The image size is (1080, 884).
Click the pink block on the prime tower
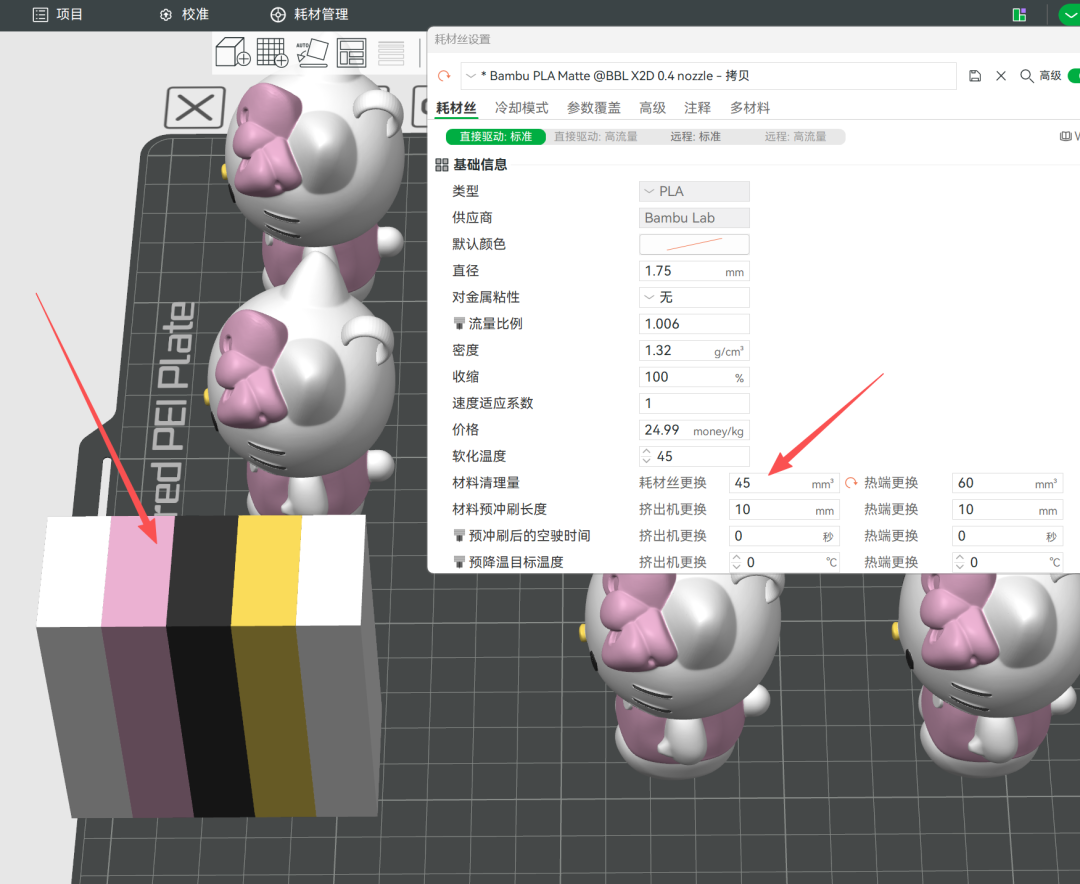point(138,571)
